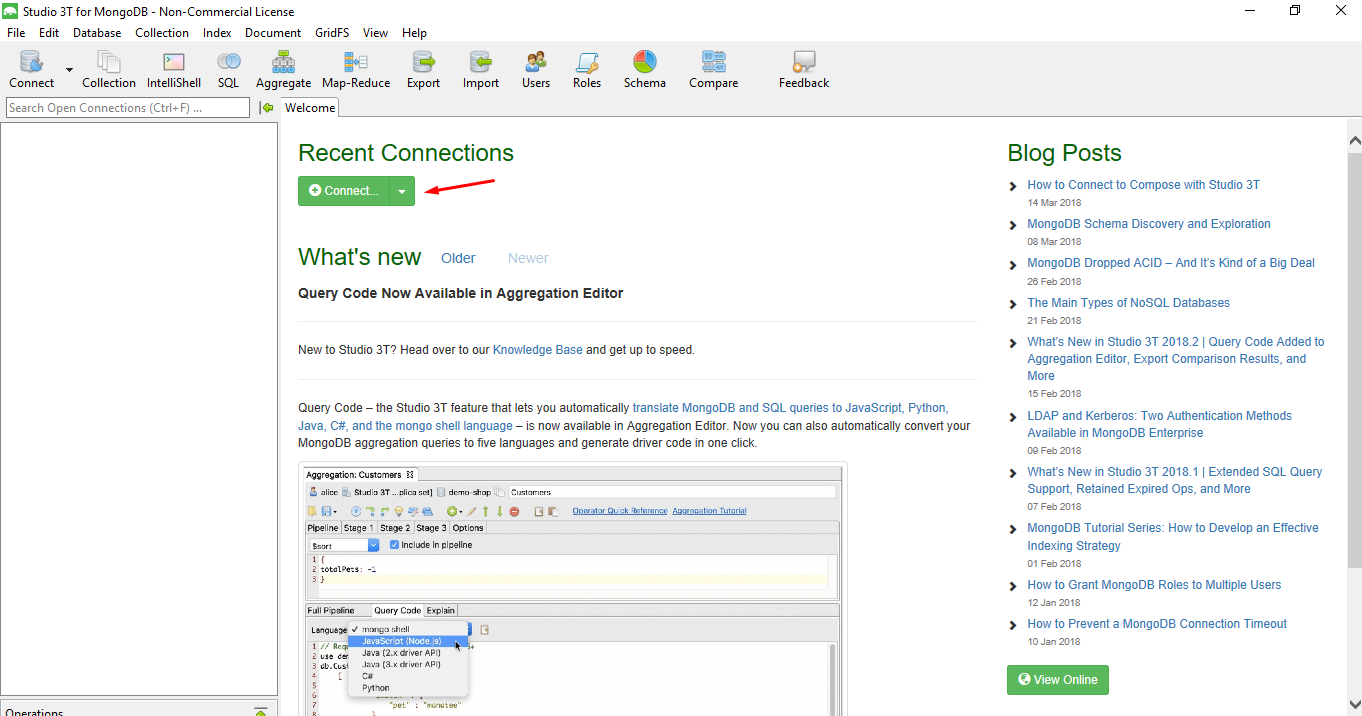Open How to Grant MongoDB Roles post
1362x716 pixels.
coord(1154,585)
